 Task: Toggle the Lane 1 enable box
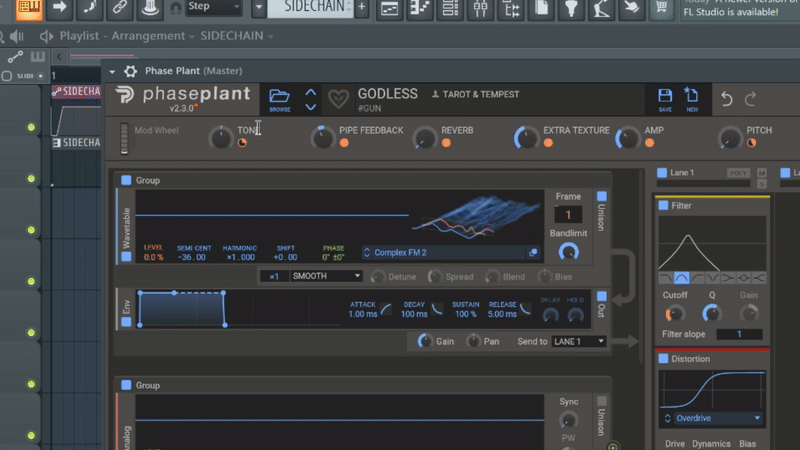pyautogui.click(x=662, y=172)
